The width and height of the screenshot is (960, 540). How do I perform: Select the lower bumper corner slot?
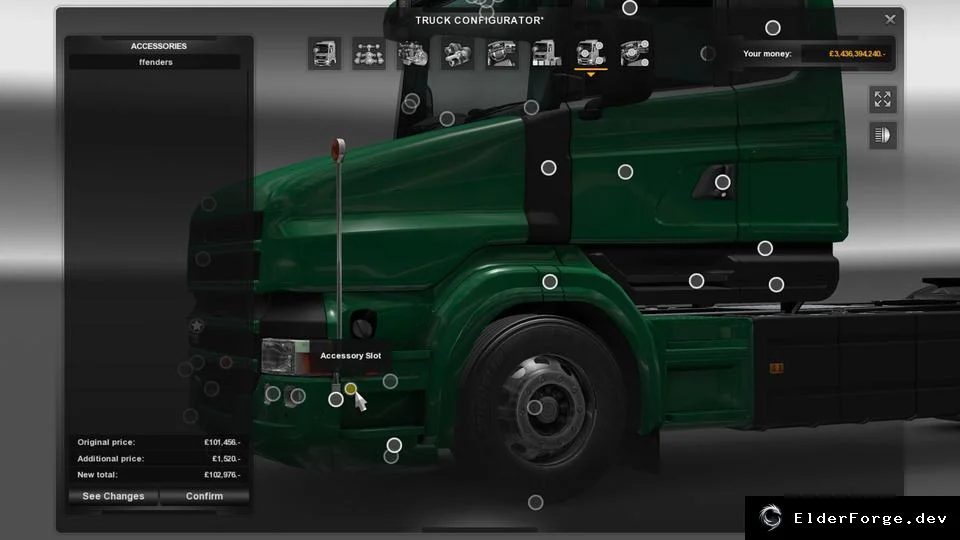pyautogui.click(x=394, y=445)
